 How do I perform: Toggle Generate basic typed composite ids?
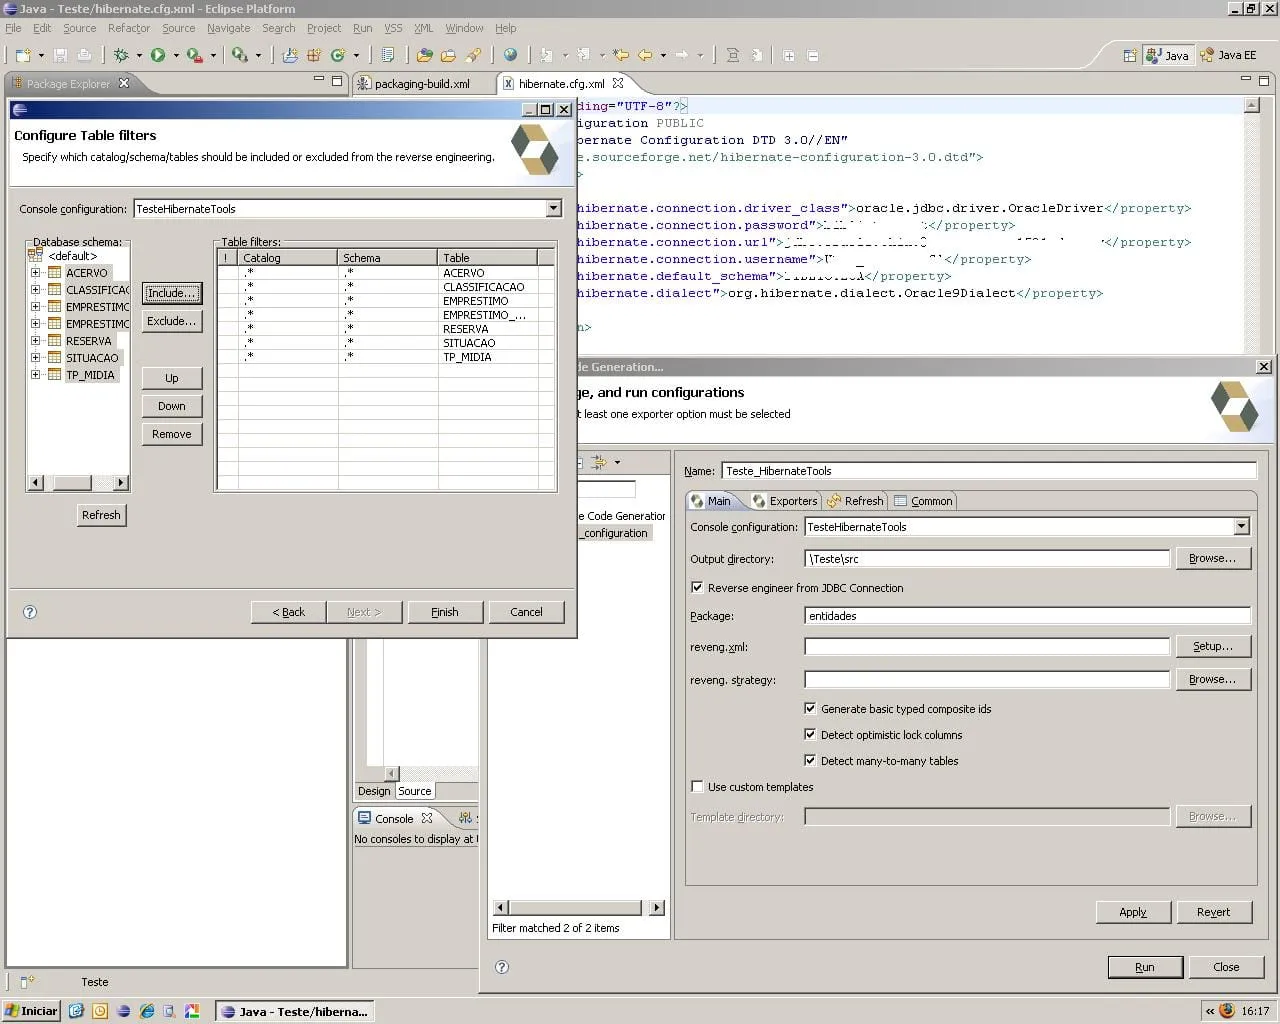point(810,709)
